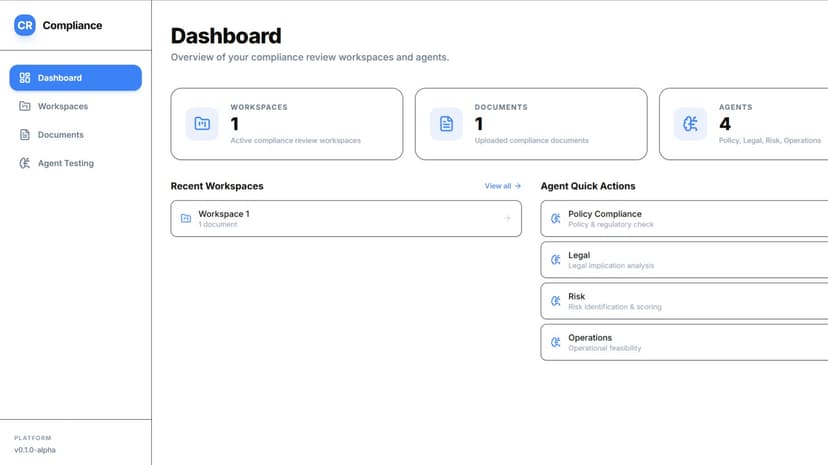Click the View all link
This screenshot has width=828, height=465.
(503, 186)
